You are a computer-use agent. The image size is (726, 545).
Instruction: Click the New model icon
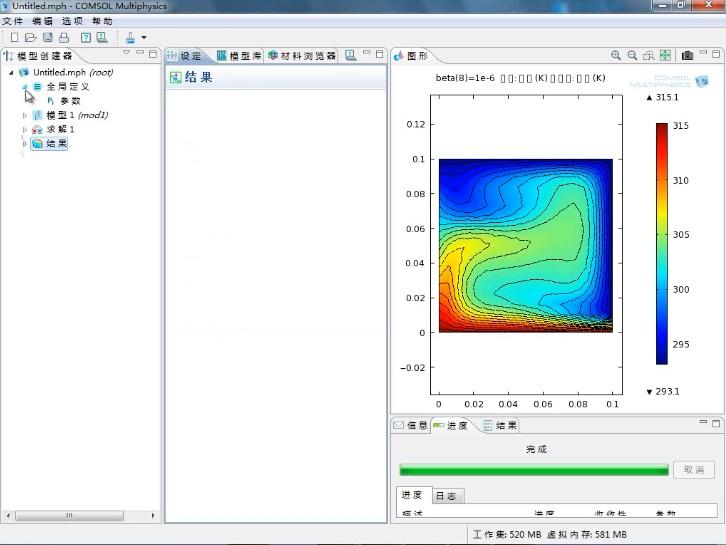pyautogui.click(x=14, y=38)
